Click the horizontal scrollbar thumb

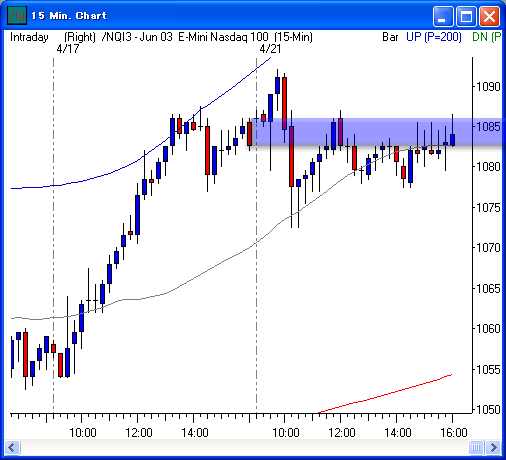(476, 447)
